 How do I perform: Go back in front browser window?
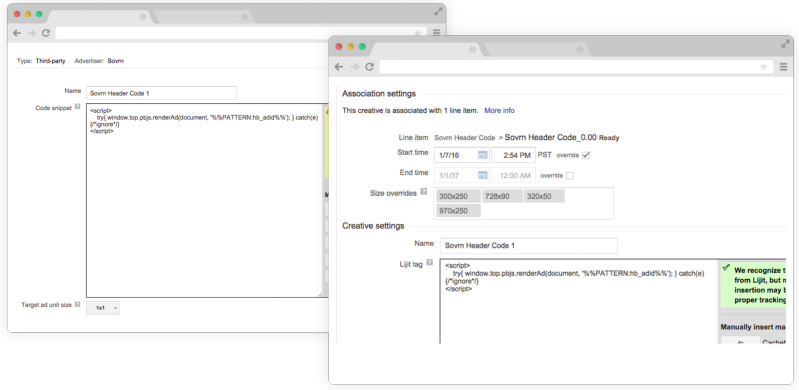pos(339,67)
